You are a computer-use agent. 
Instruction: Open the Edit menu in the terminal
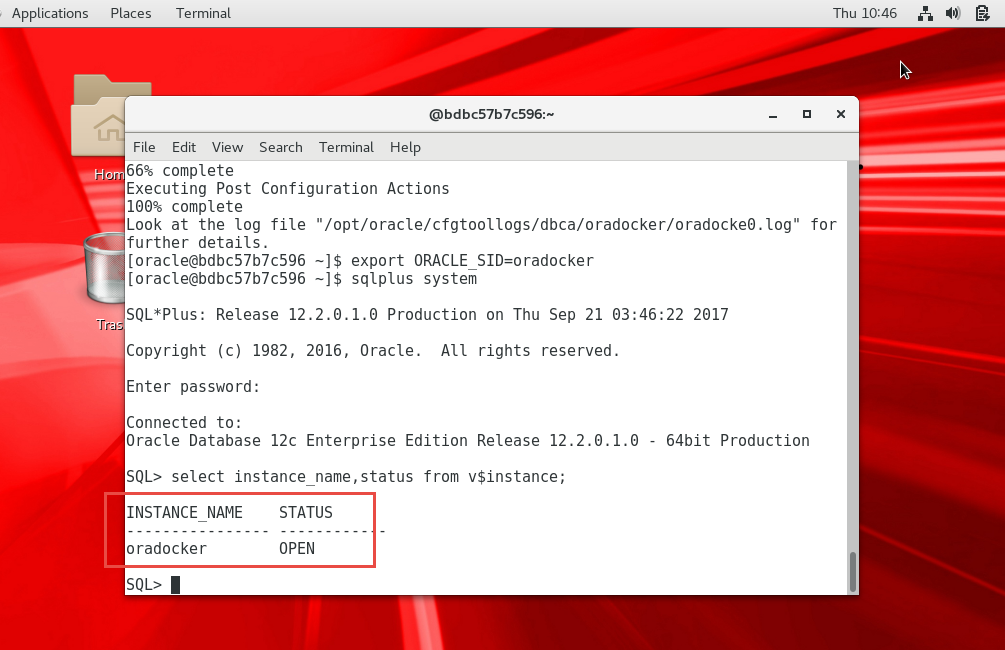click(x=183, y=147)
